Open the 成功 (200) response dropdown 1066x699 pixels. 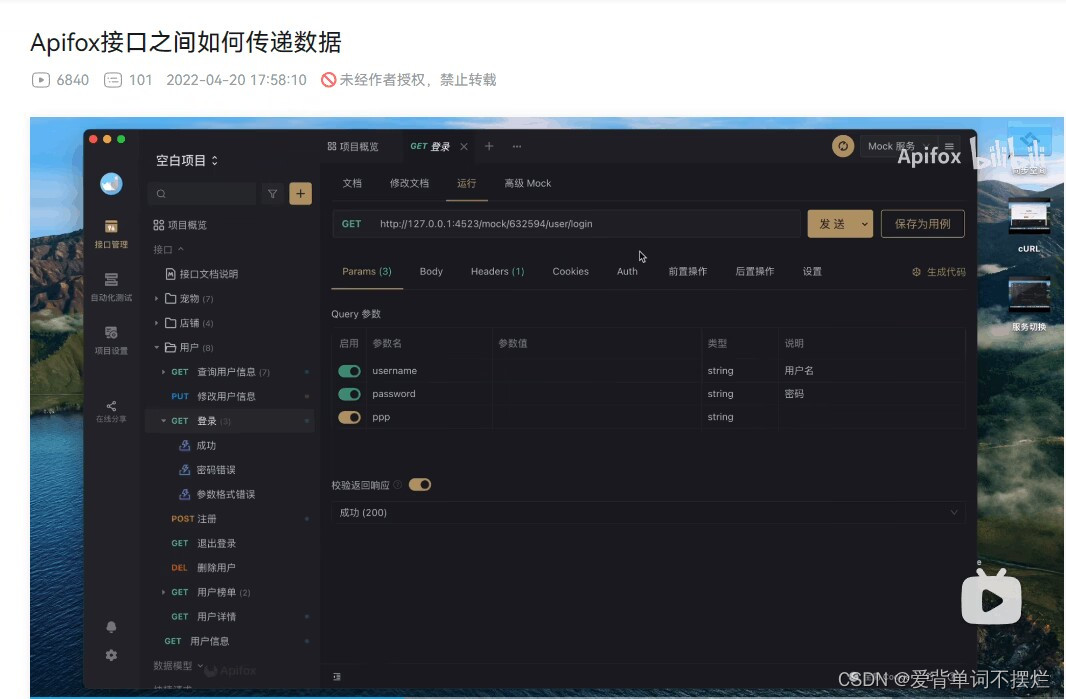point(649,513)
